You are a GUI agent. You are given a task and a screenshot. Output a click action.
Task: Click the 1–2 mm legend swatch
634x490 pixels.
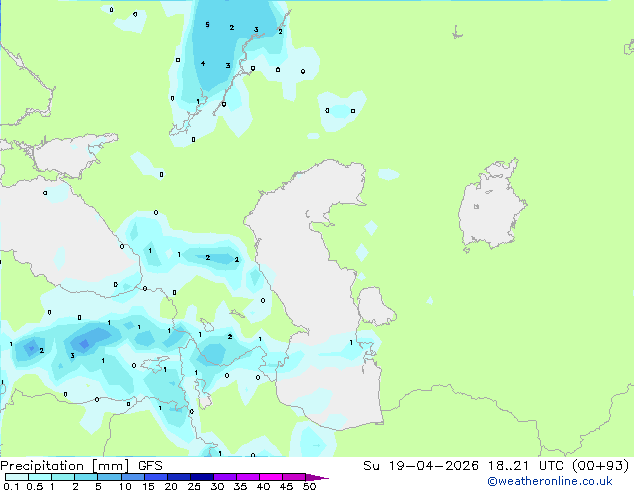(63, 477)
